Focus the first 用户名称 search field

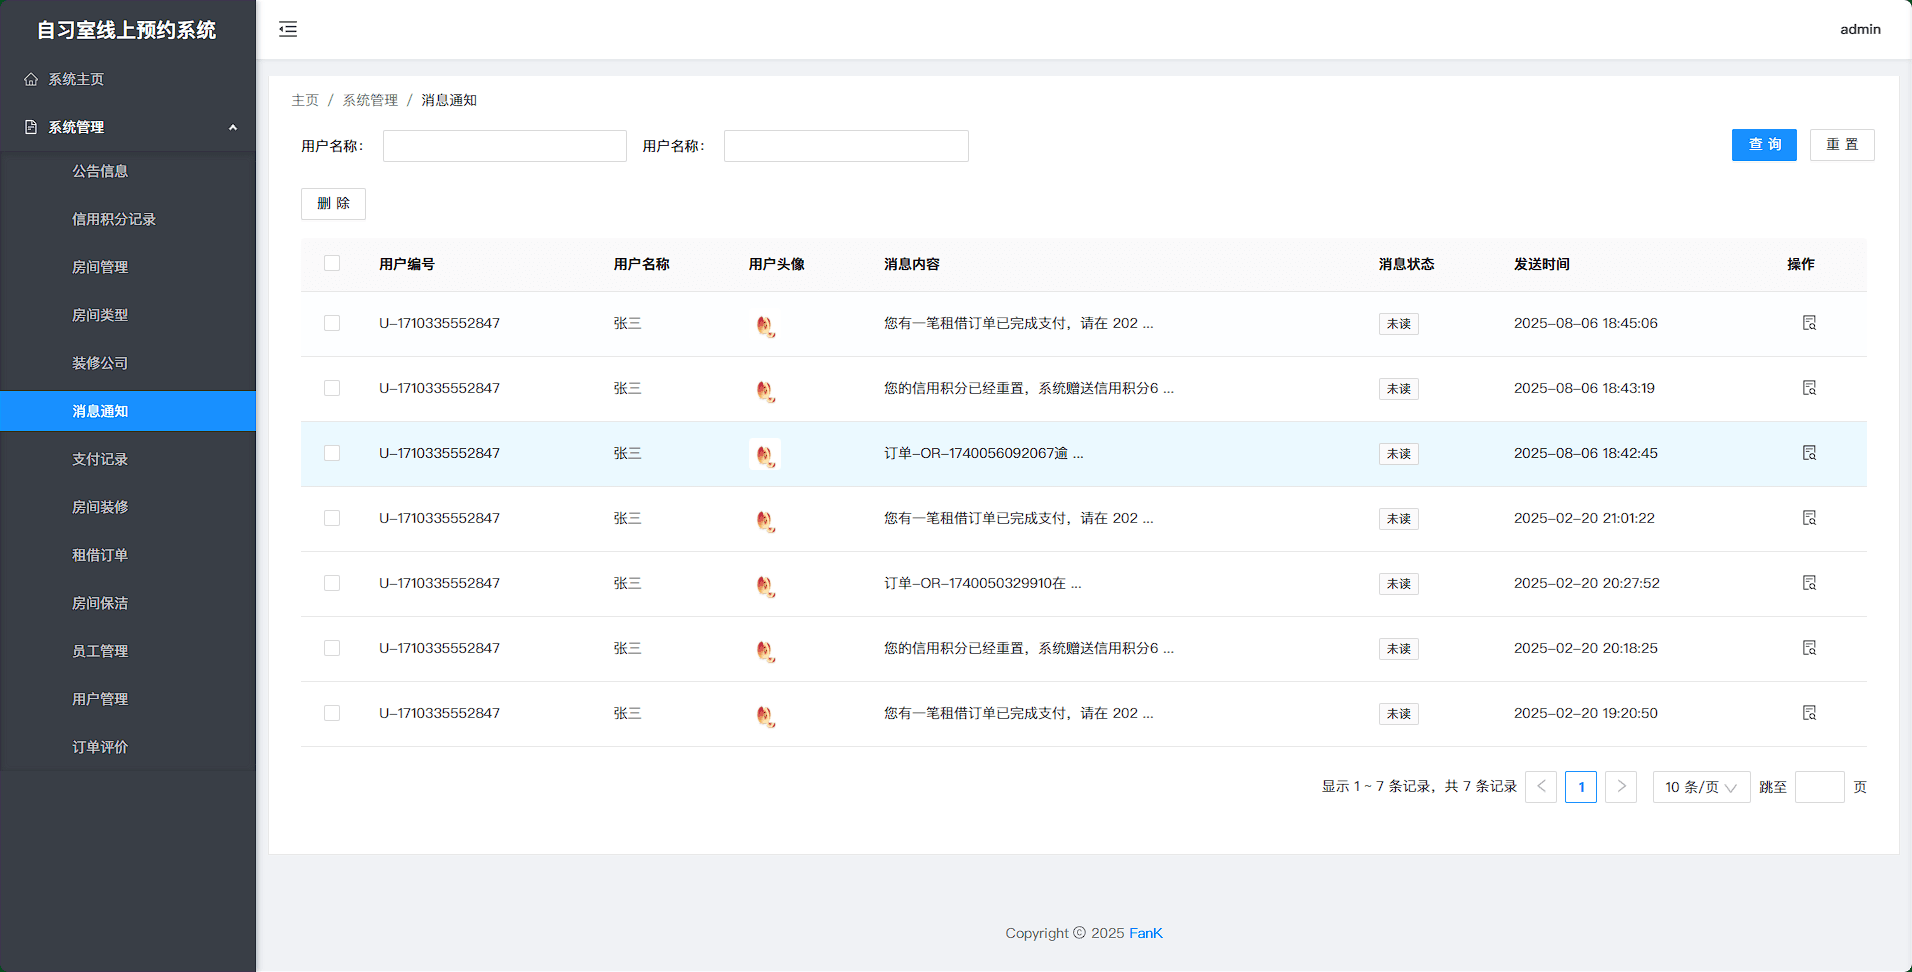coord(505,146)
